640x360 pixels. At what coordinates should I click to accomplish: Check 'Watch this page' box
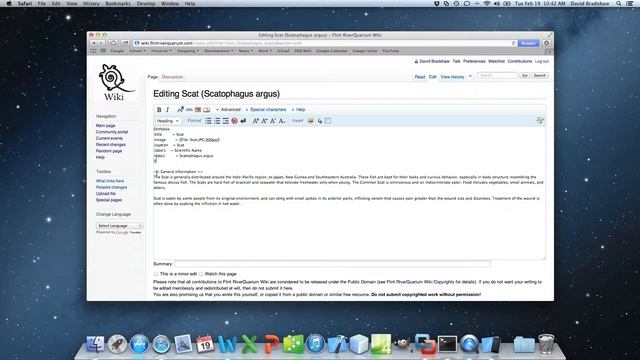coord(201,274)
